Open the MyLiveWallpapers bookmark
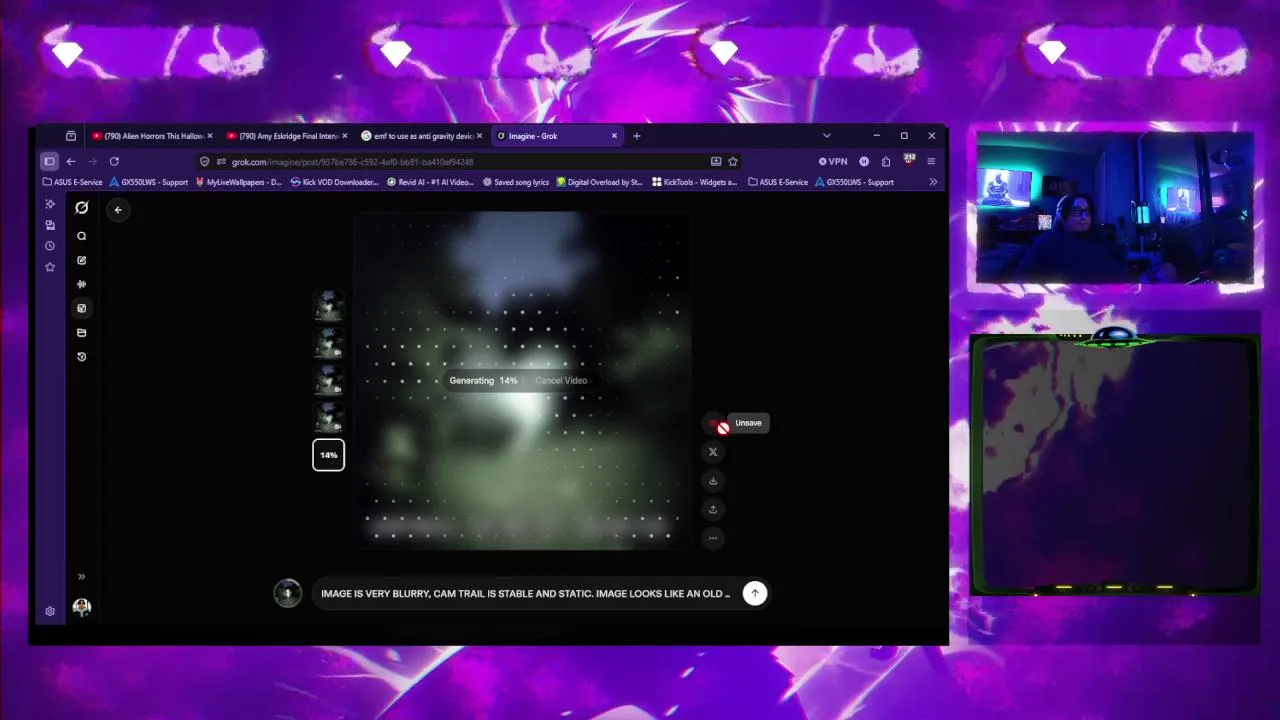Image resolution: width=1280 pixels, height=720 pixels. pyautogui.click(x=239, y=182)
